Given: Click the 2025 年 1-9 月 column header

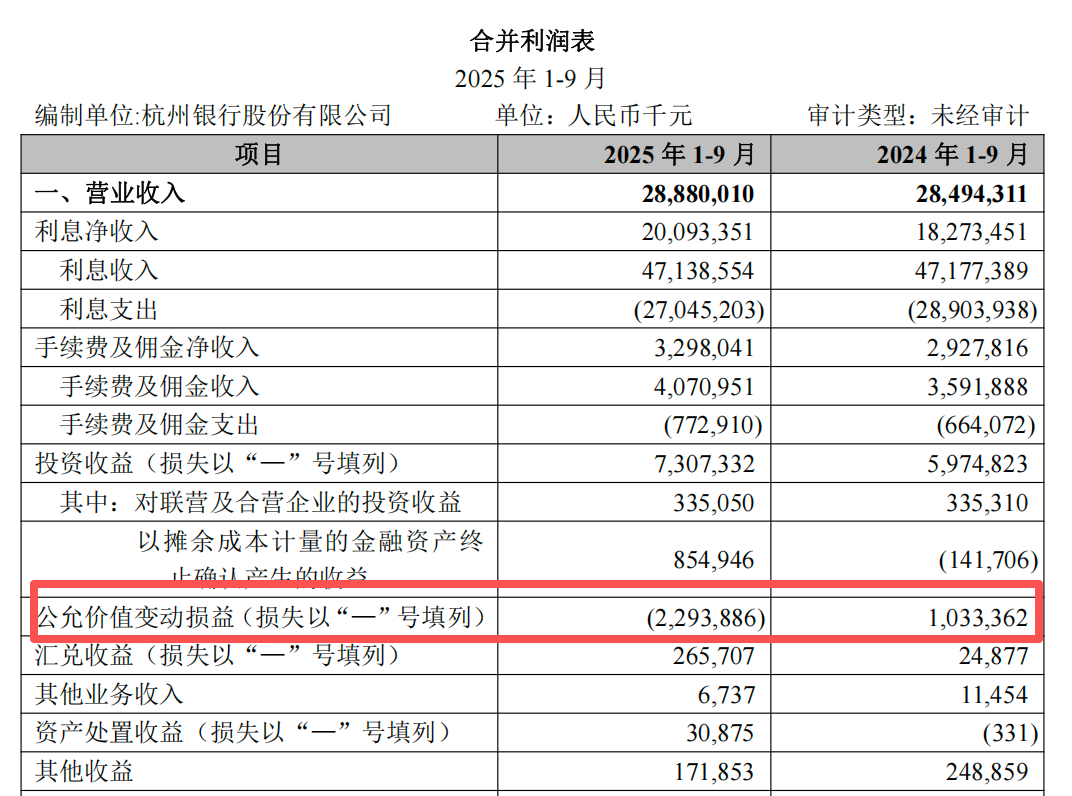Looking at the screenshot, I should (x=680, y=154).
